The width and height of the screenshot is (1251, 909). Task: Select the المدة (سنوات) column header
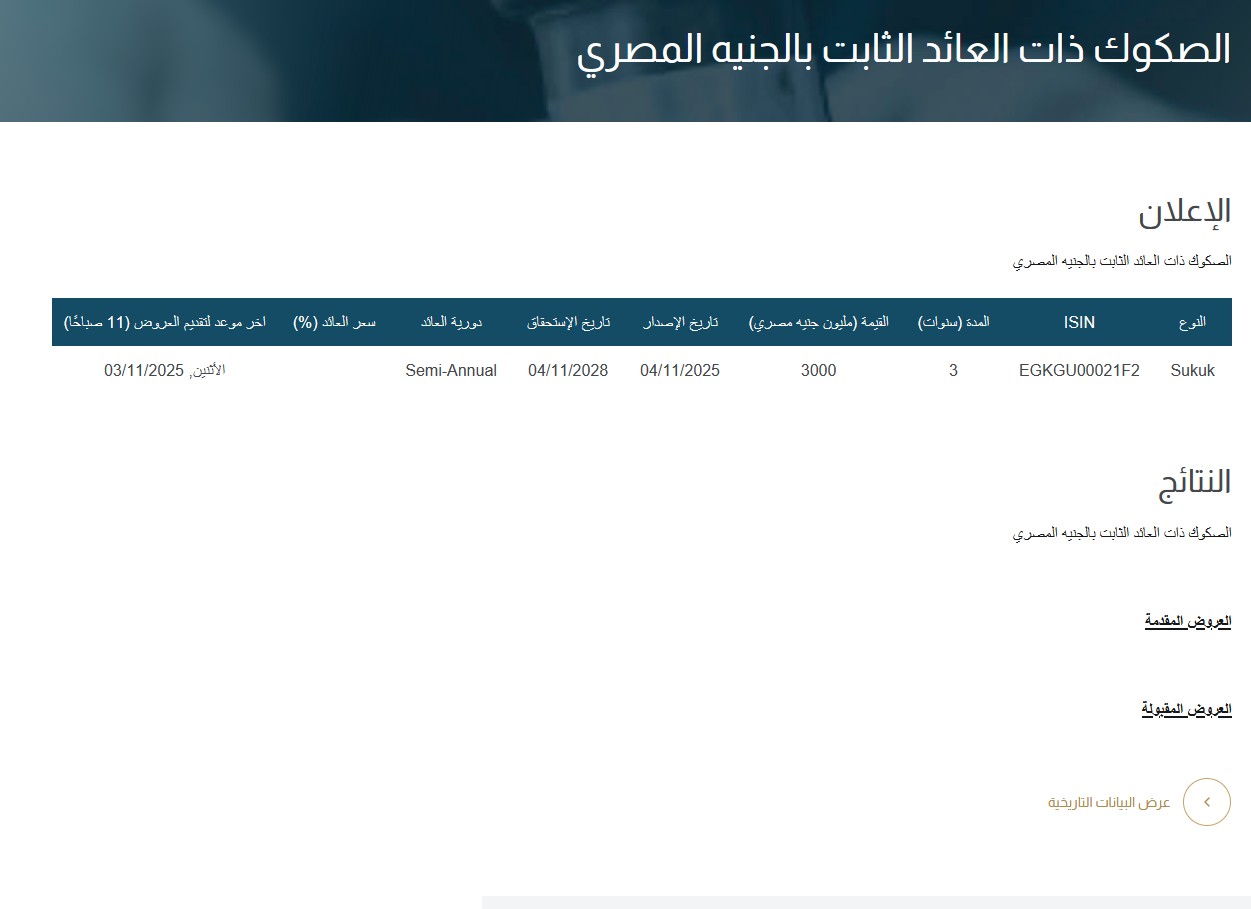tap(953, 322)
